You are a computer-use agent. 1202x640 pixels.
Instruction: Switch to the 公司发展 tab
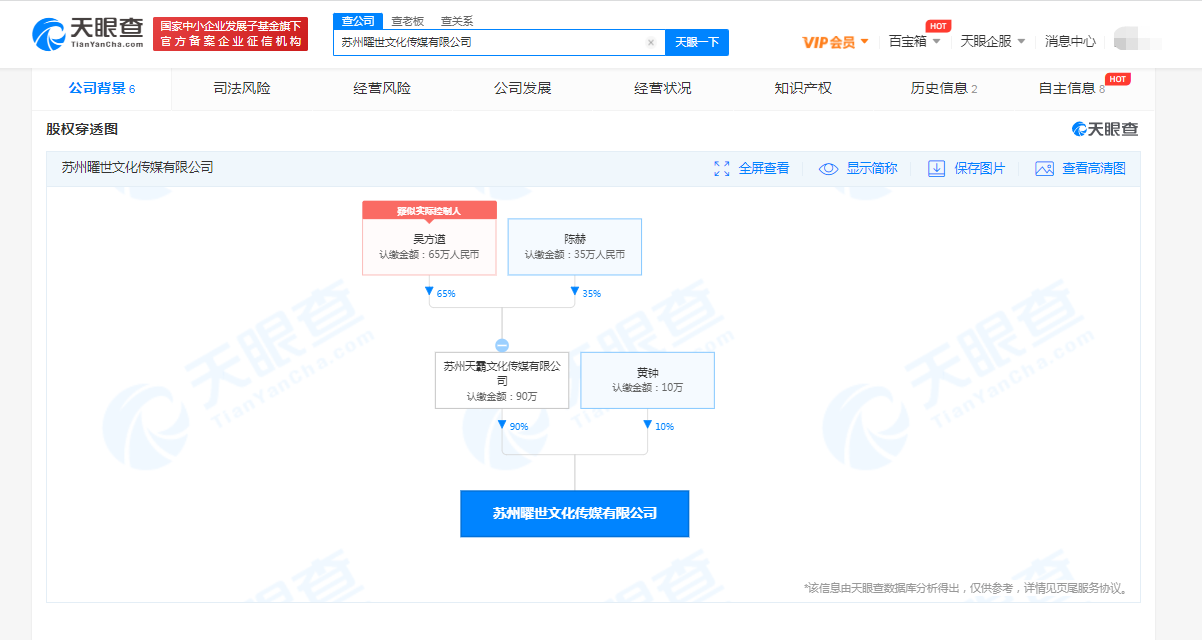pos(522,88)
